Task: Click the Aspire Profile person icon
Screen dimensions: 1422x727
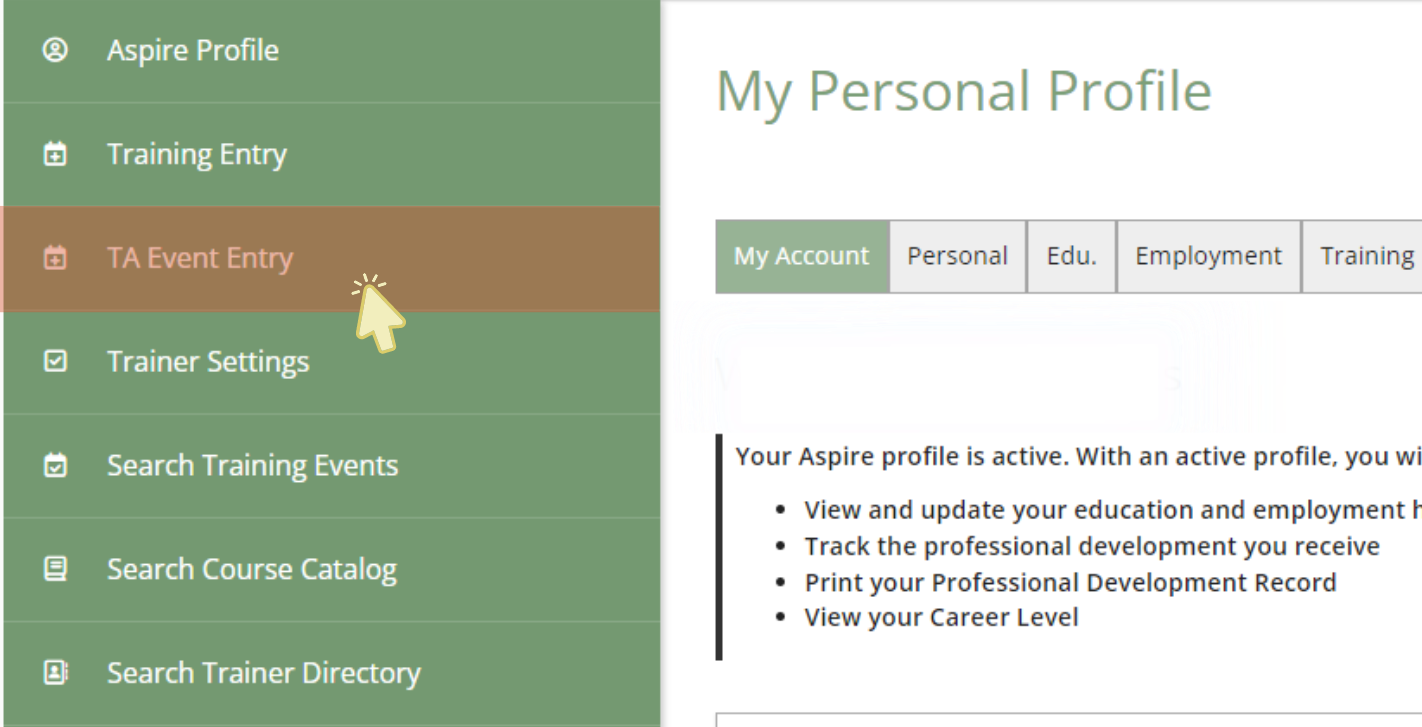Action: 55,50
